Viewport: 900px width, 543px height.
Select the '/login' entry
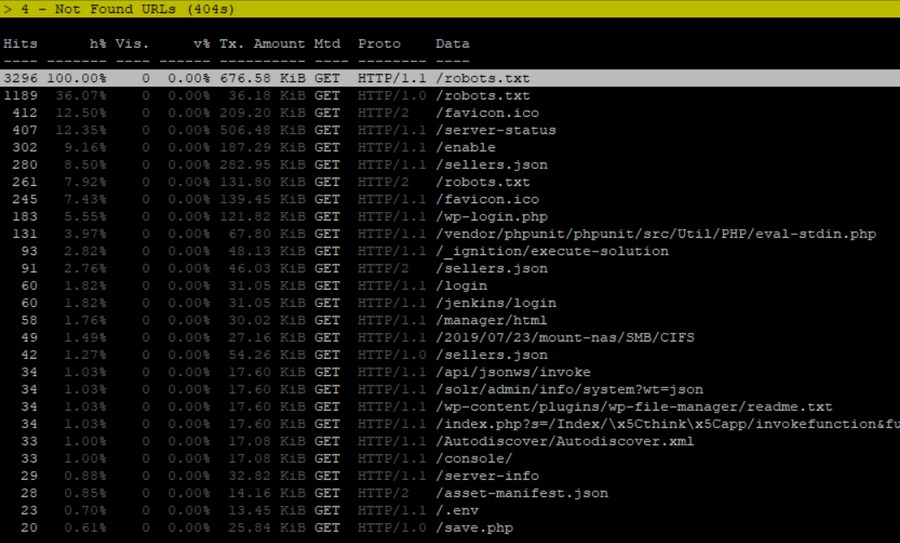tap(461, 285)
